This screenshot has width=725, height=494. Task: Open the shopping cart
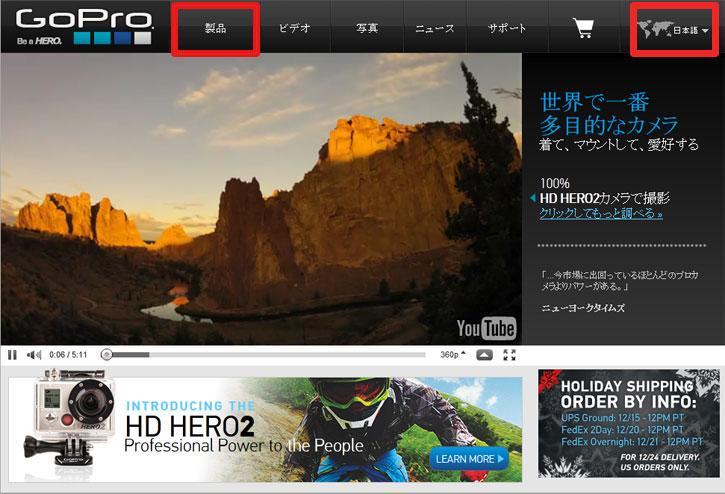tap(583, 28)
